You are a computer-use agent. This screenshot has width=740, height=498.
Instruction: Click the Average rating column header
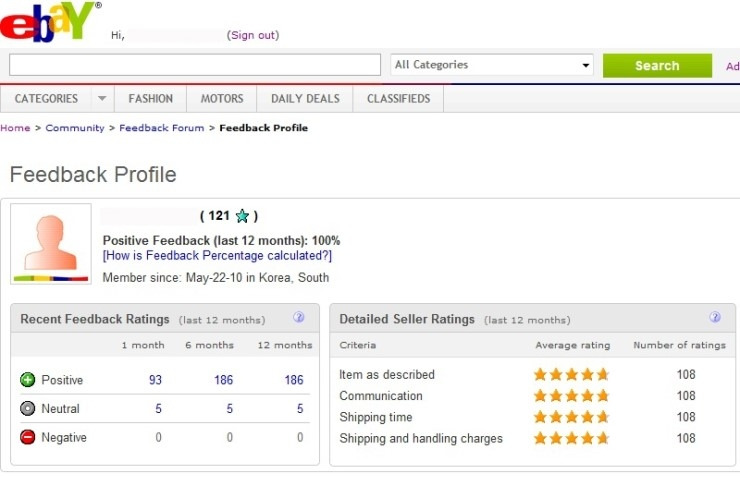point(572,346)
